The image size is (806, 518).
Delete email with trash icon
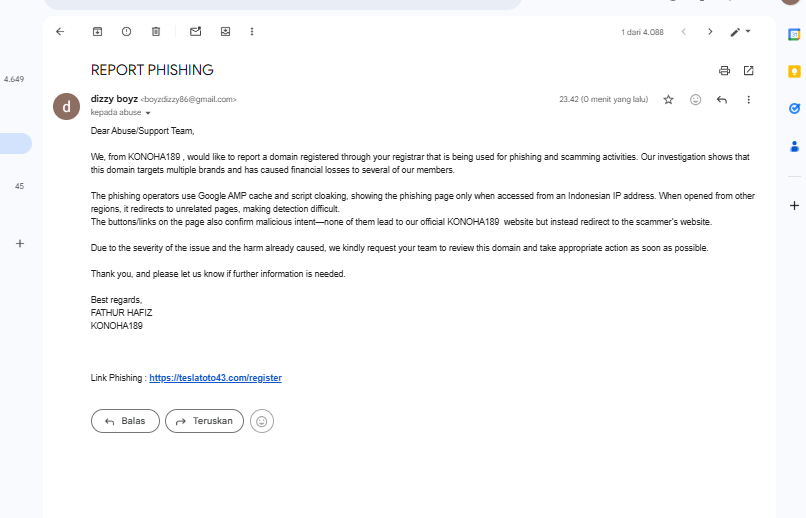156,32
